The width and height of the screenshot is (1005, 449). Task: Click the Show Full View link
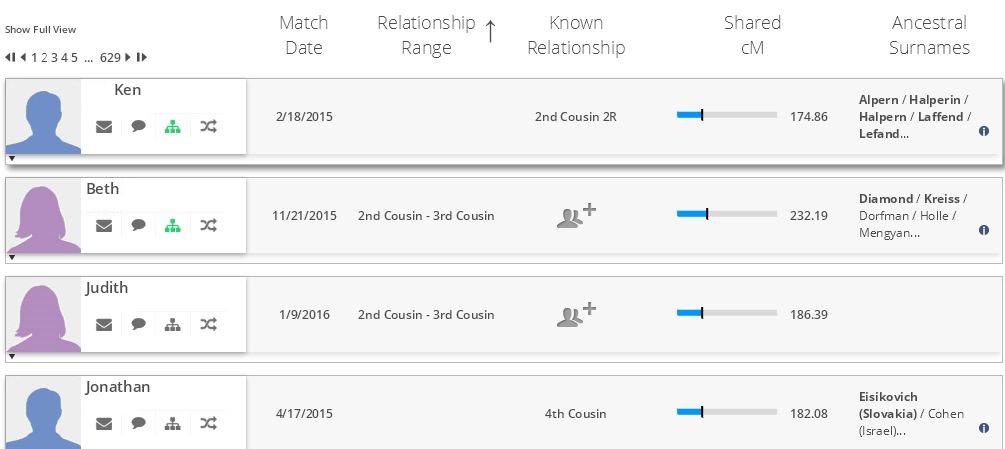tap(40, 30)
